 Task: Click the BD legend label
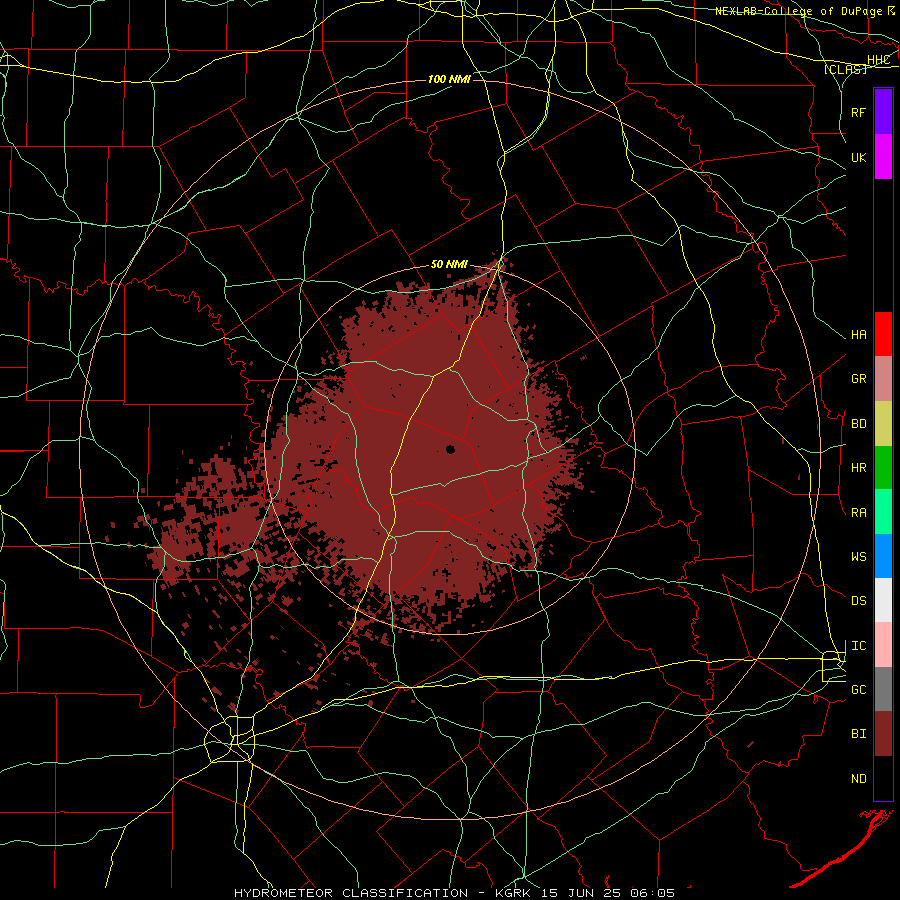859,424
